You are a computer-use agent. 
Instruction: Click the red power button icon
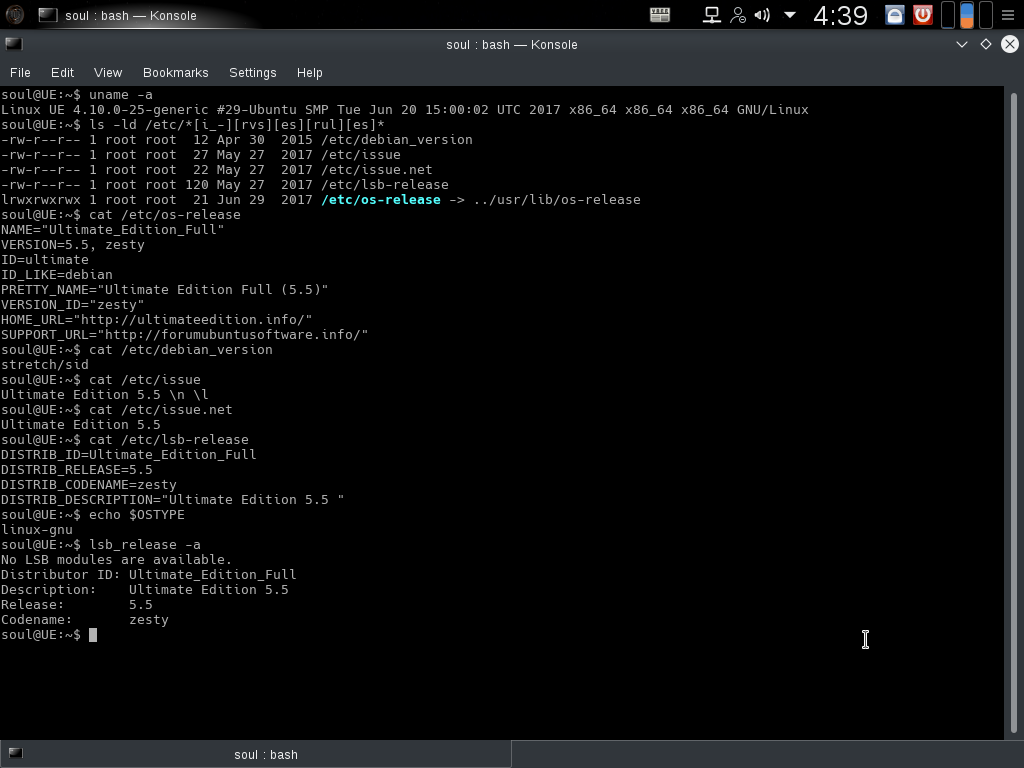(x=923, y=14)
